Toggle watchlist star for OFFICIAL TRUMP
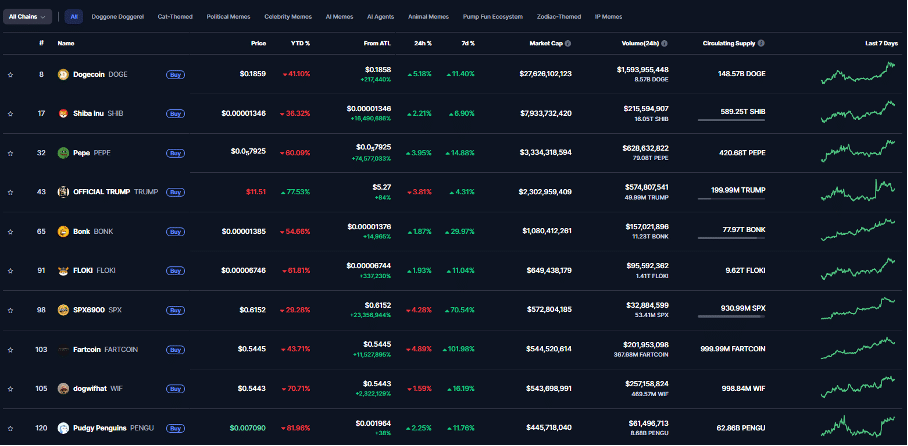The height and width of the screenshot is (446, 908). pos(11,192)
